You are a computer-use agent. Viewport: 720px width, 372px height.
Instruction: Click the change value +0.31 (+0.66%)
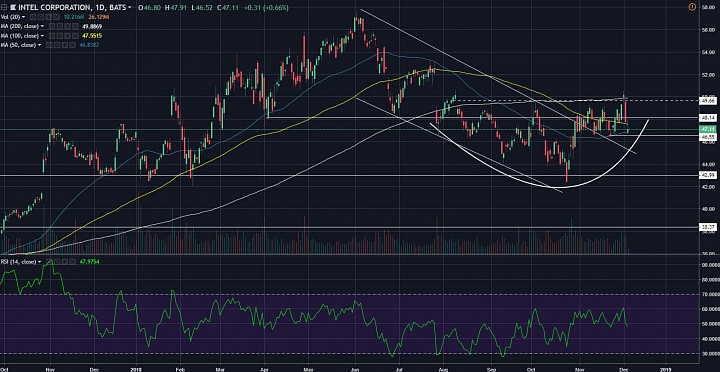point(266,8)
